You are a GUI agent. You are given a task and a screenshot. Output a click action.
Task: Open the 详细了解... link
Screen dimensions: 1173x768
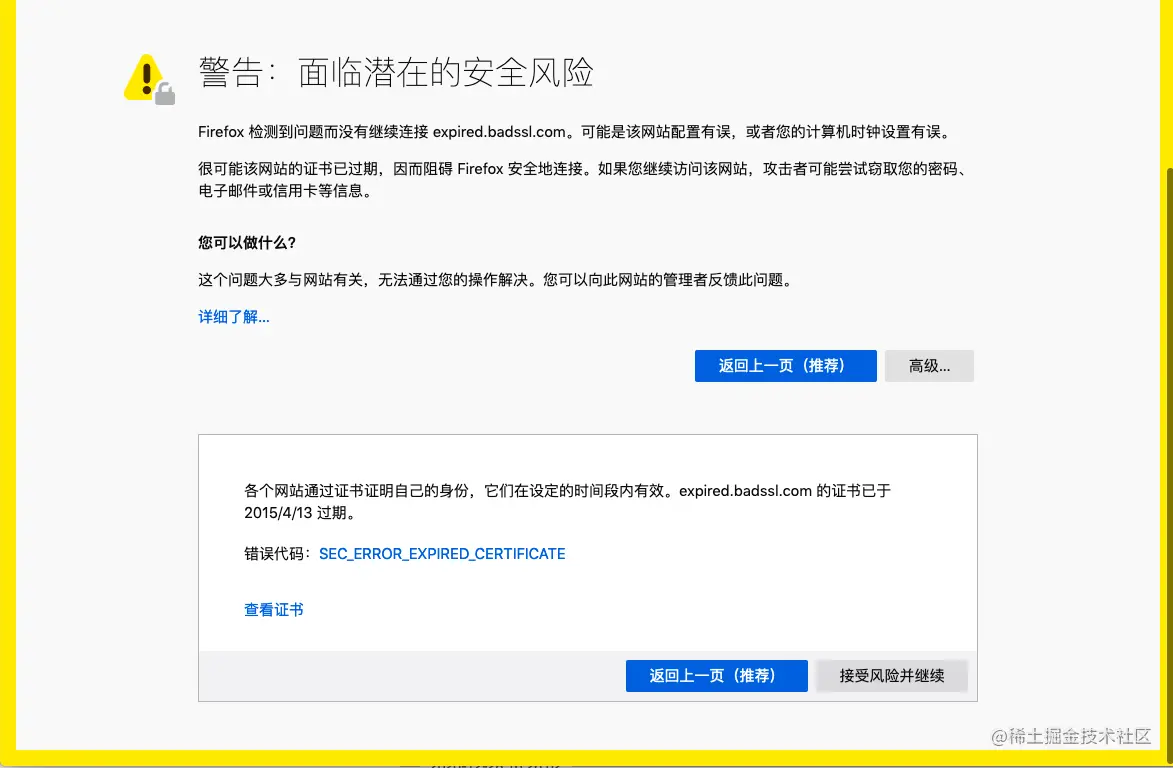point(233,317)
